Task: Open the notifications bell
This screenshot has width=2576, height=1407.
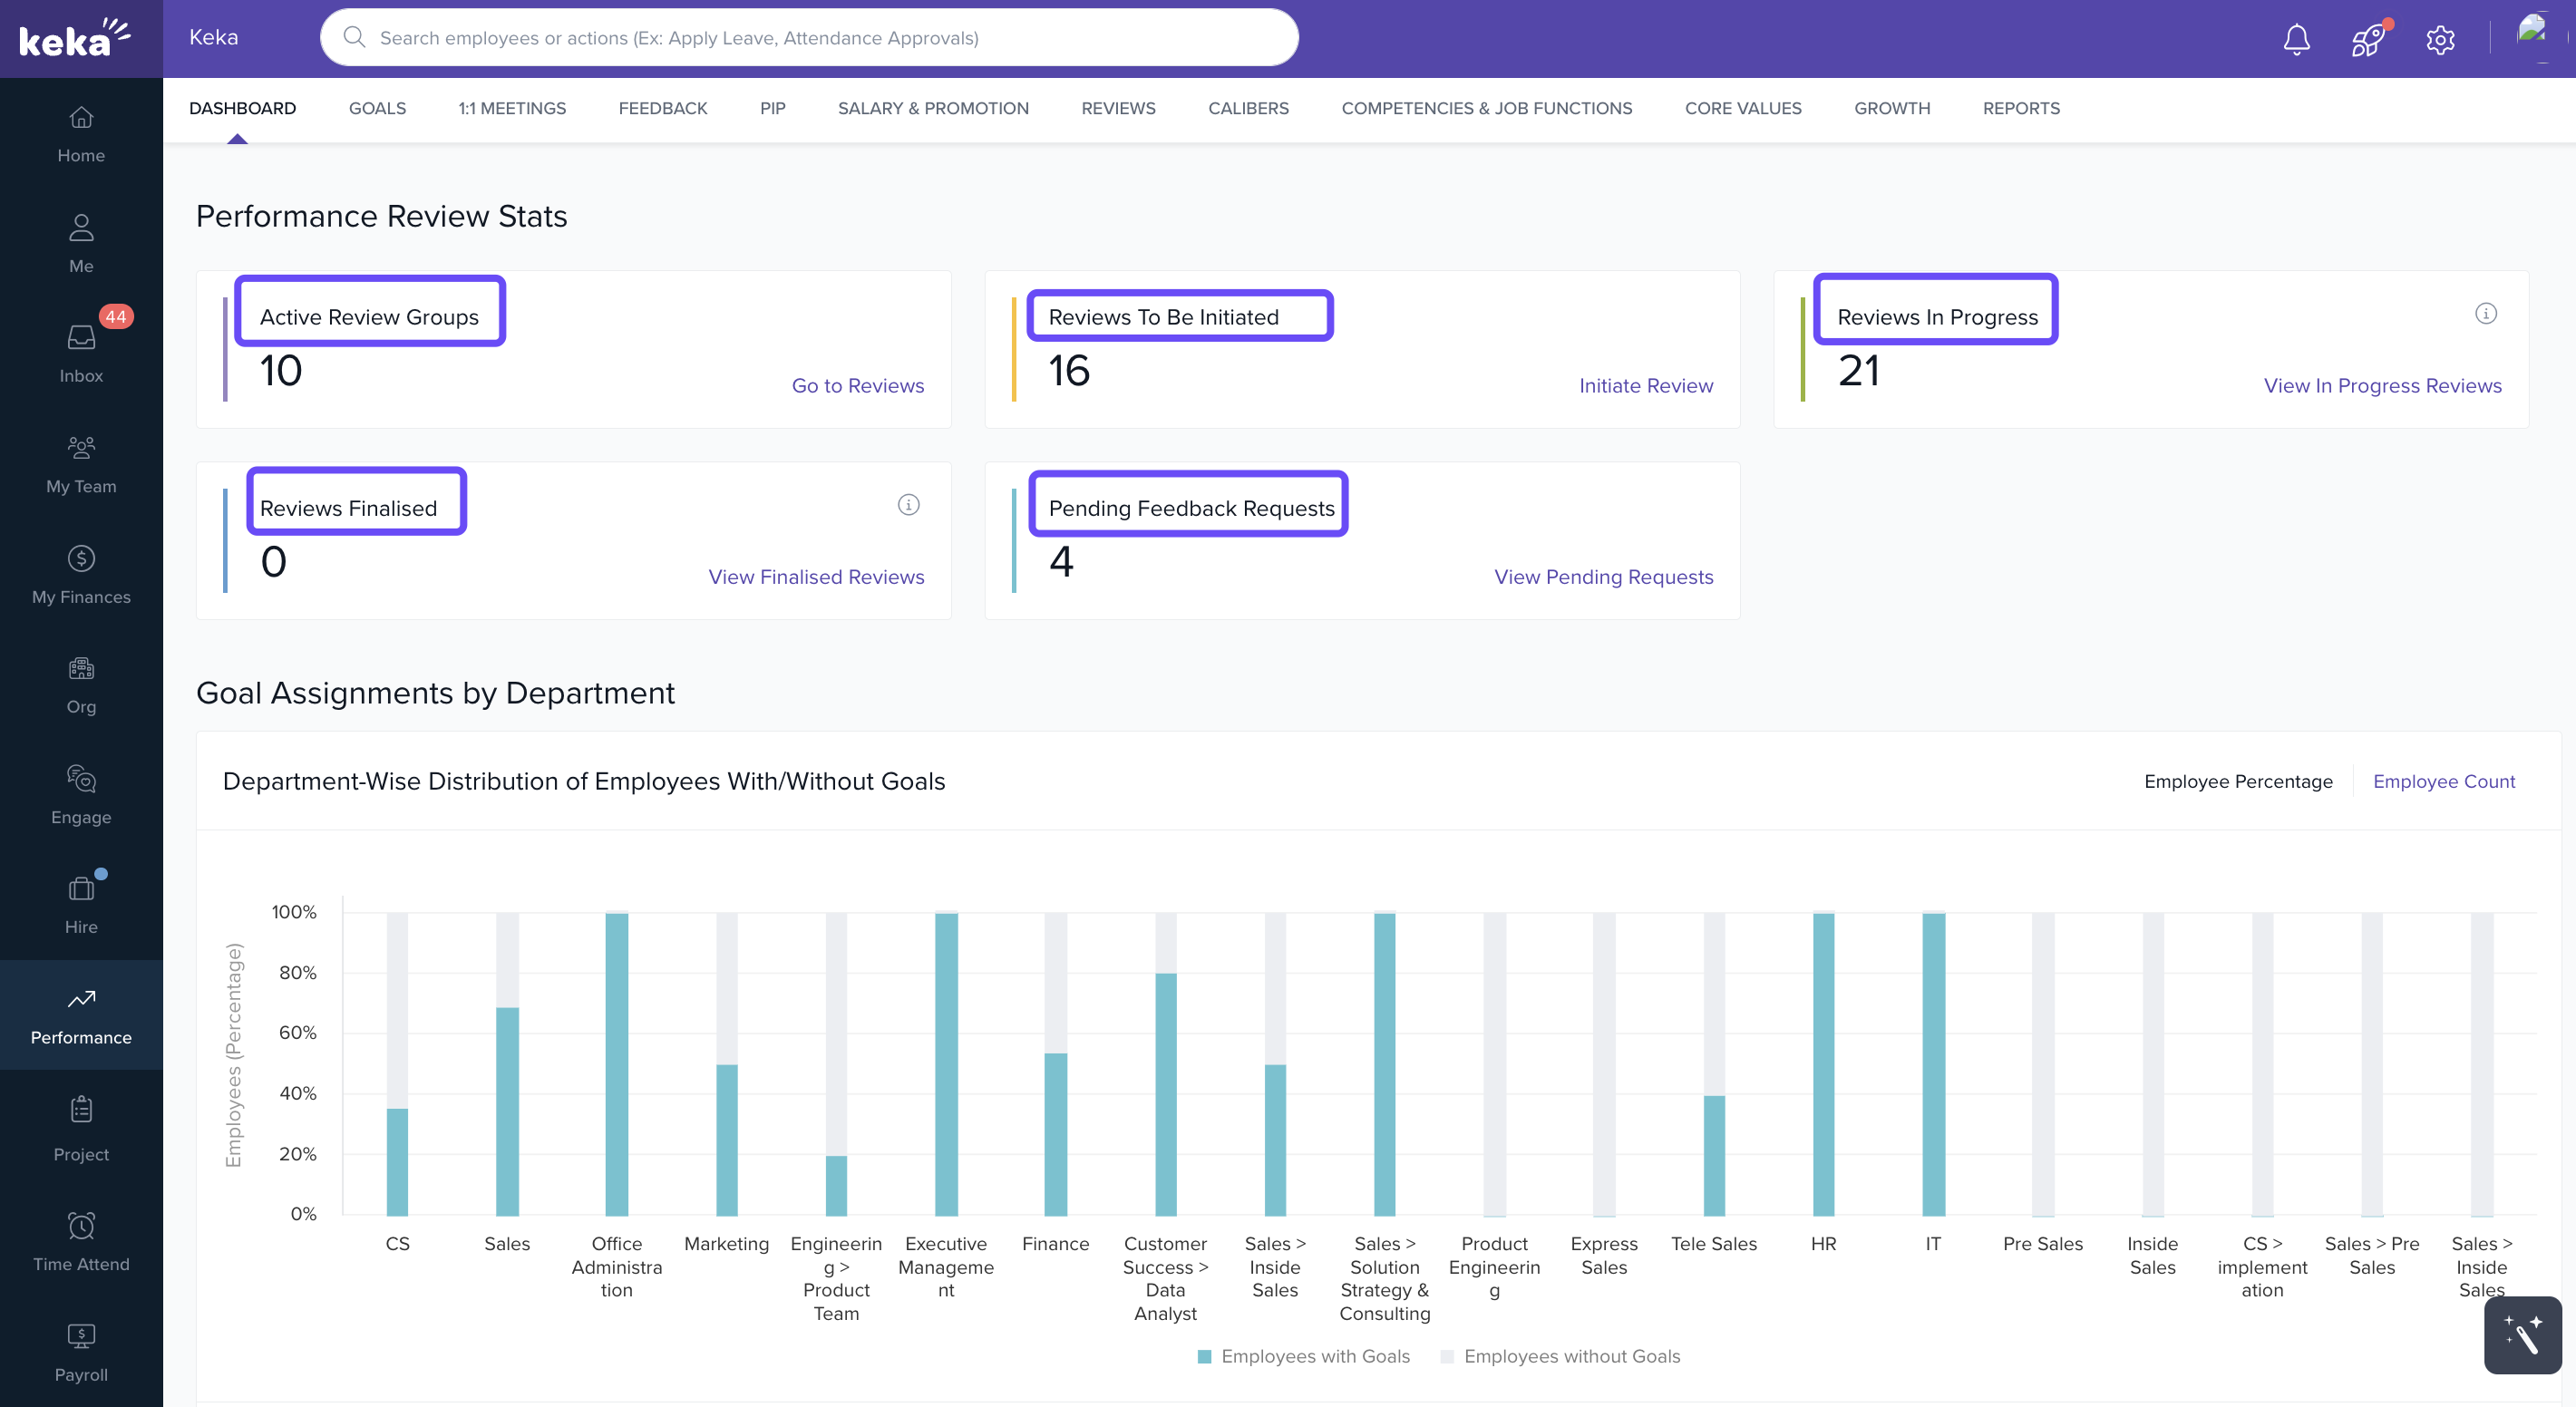Action: (2295, 39)
